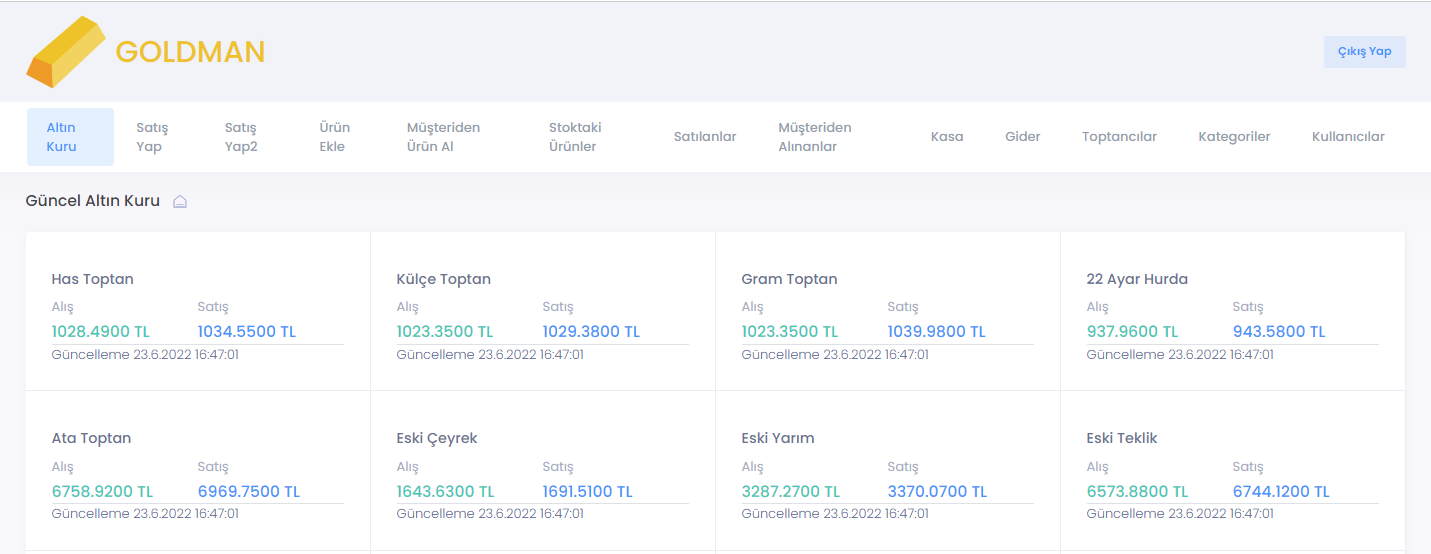
Task: Navigate to the Kullanıcılar section
Action: pyautogui.click(x=1348, y=137)
